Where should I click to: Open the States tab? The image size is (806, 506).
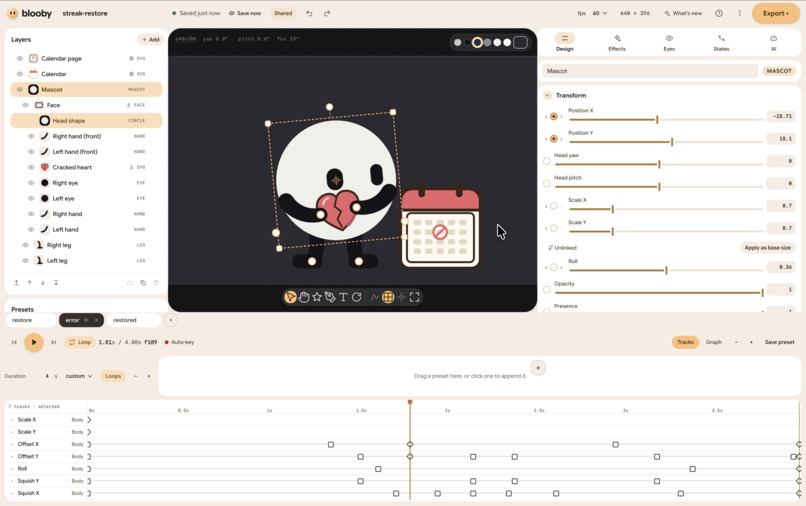pos(721,42)
